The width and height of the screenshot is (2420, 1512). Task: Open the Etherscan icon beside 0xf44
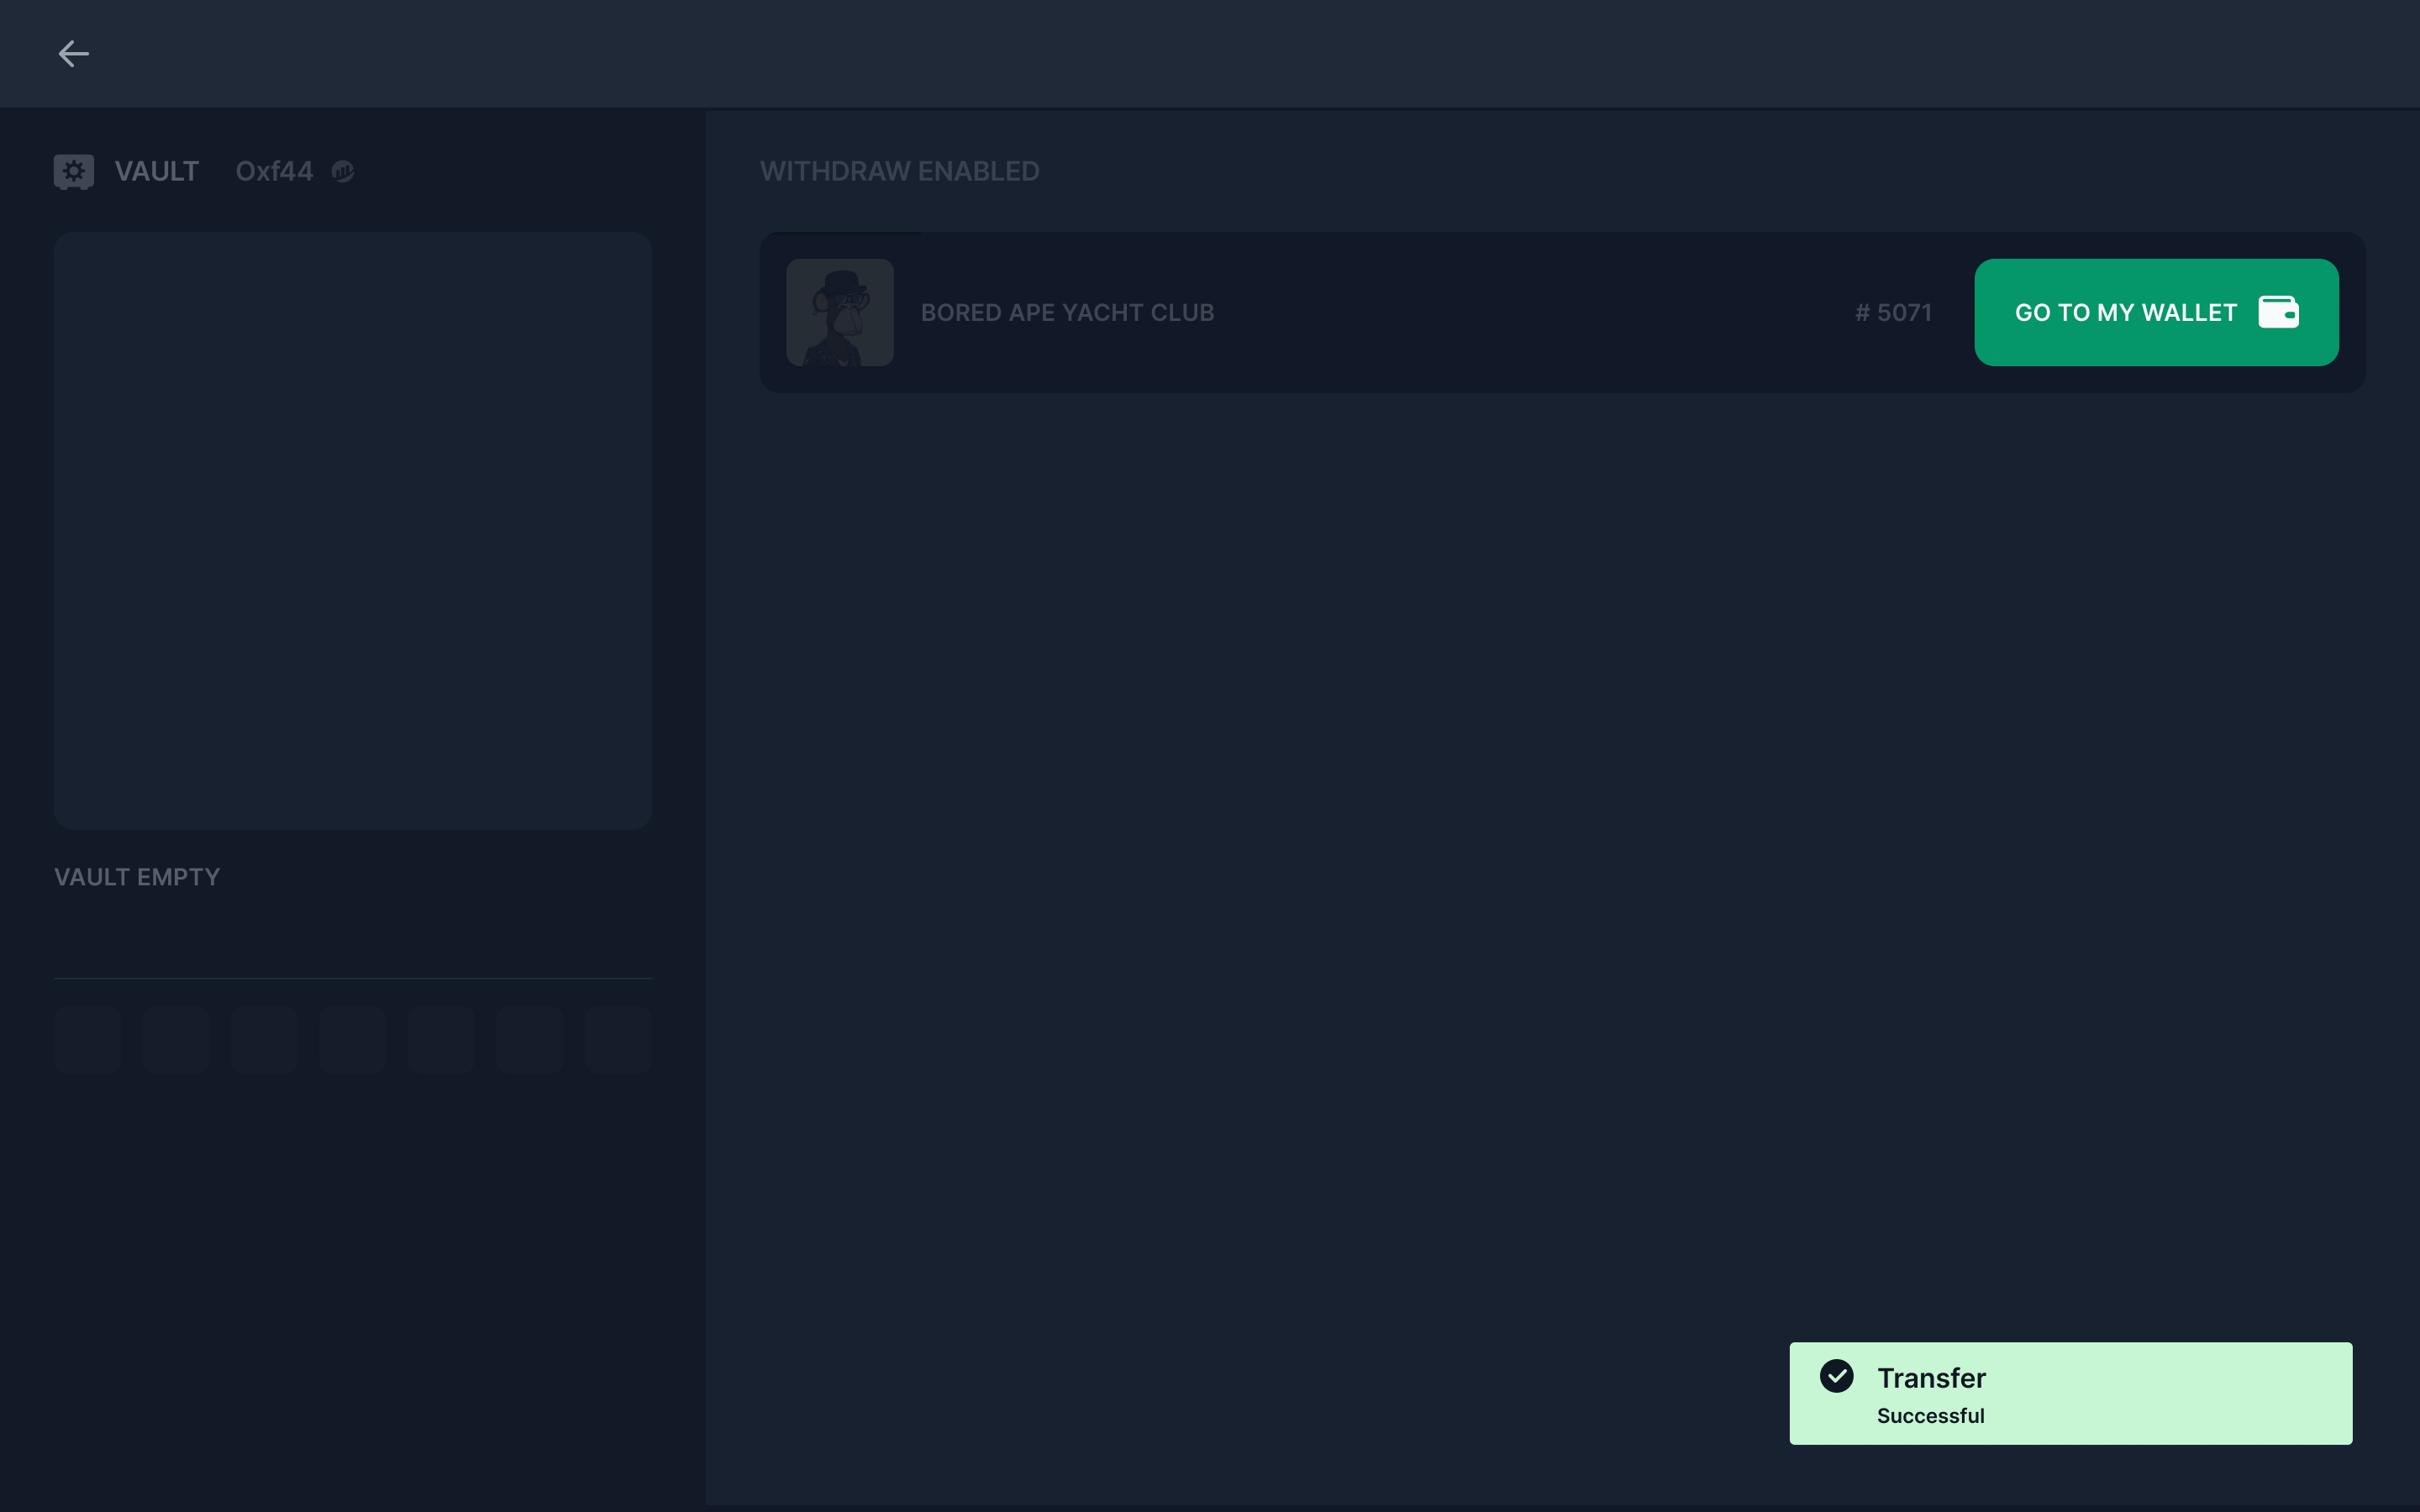(x=343, y=172)
